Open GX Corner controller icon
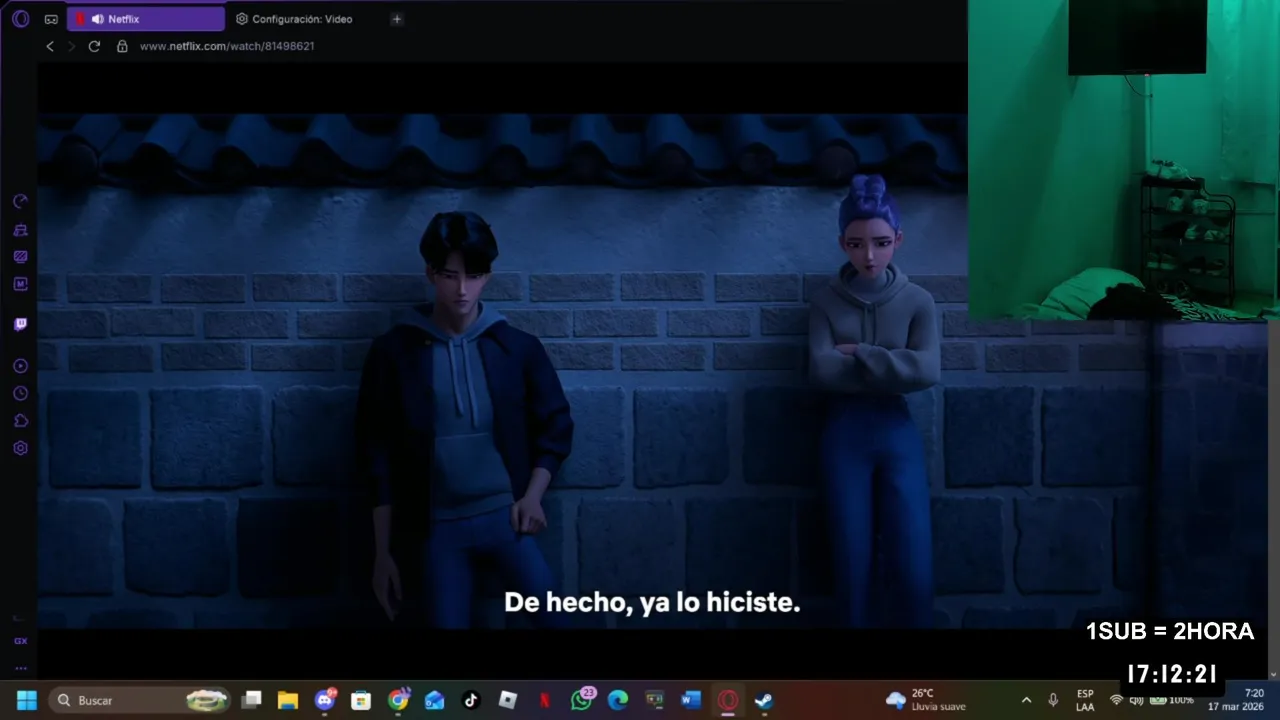 (x=51, y=19)
